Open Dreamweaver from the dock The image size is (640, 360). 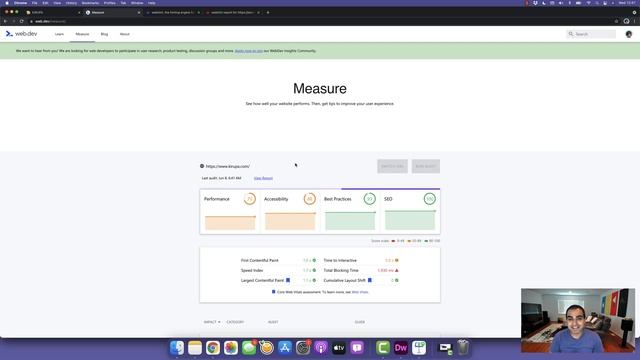coord(401,348)
